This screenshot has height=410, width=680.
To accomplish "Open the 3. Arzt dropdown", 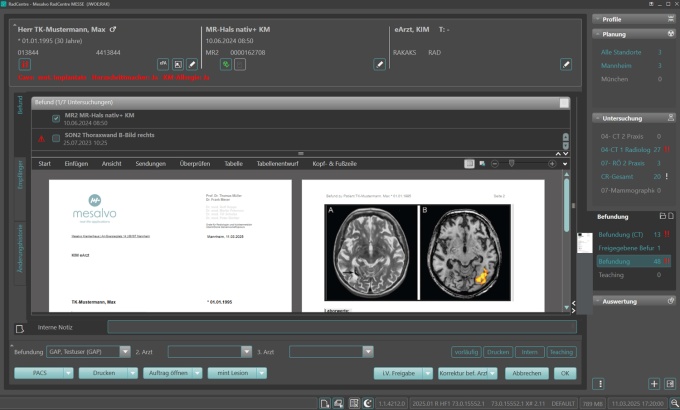I will (368, 351).
